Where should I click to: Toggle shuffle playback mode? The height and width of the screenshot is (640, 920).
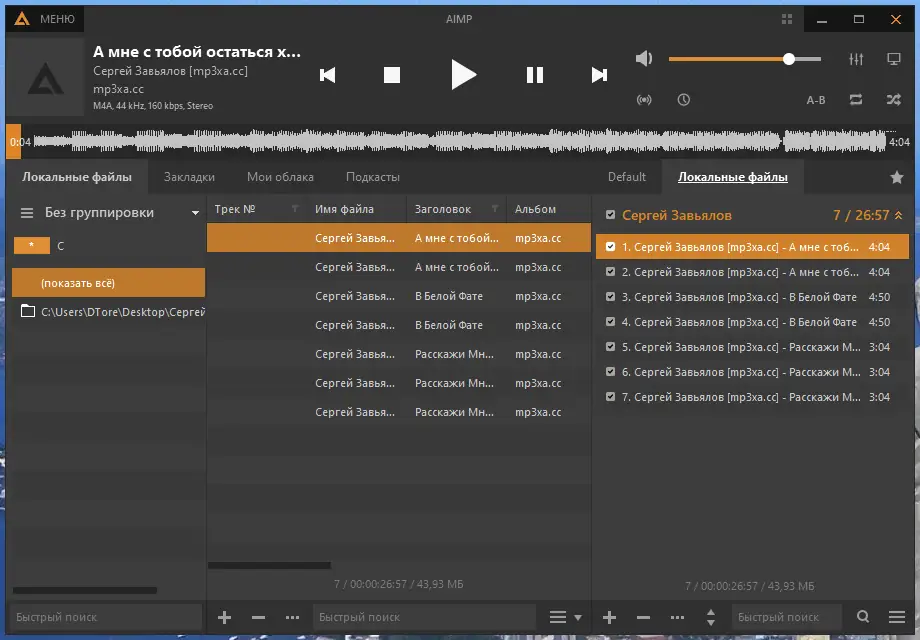[894, 100]
